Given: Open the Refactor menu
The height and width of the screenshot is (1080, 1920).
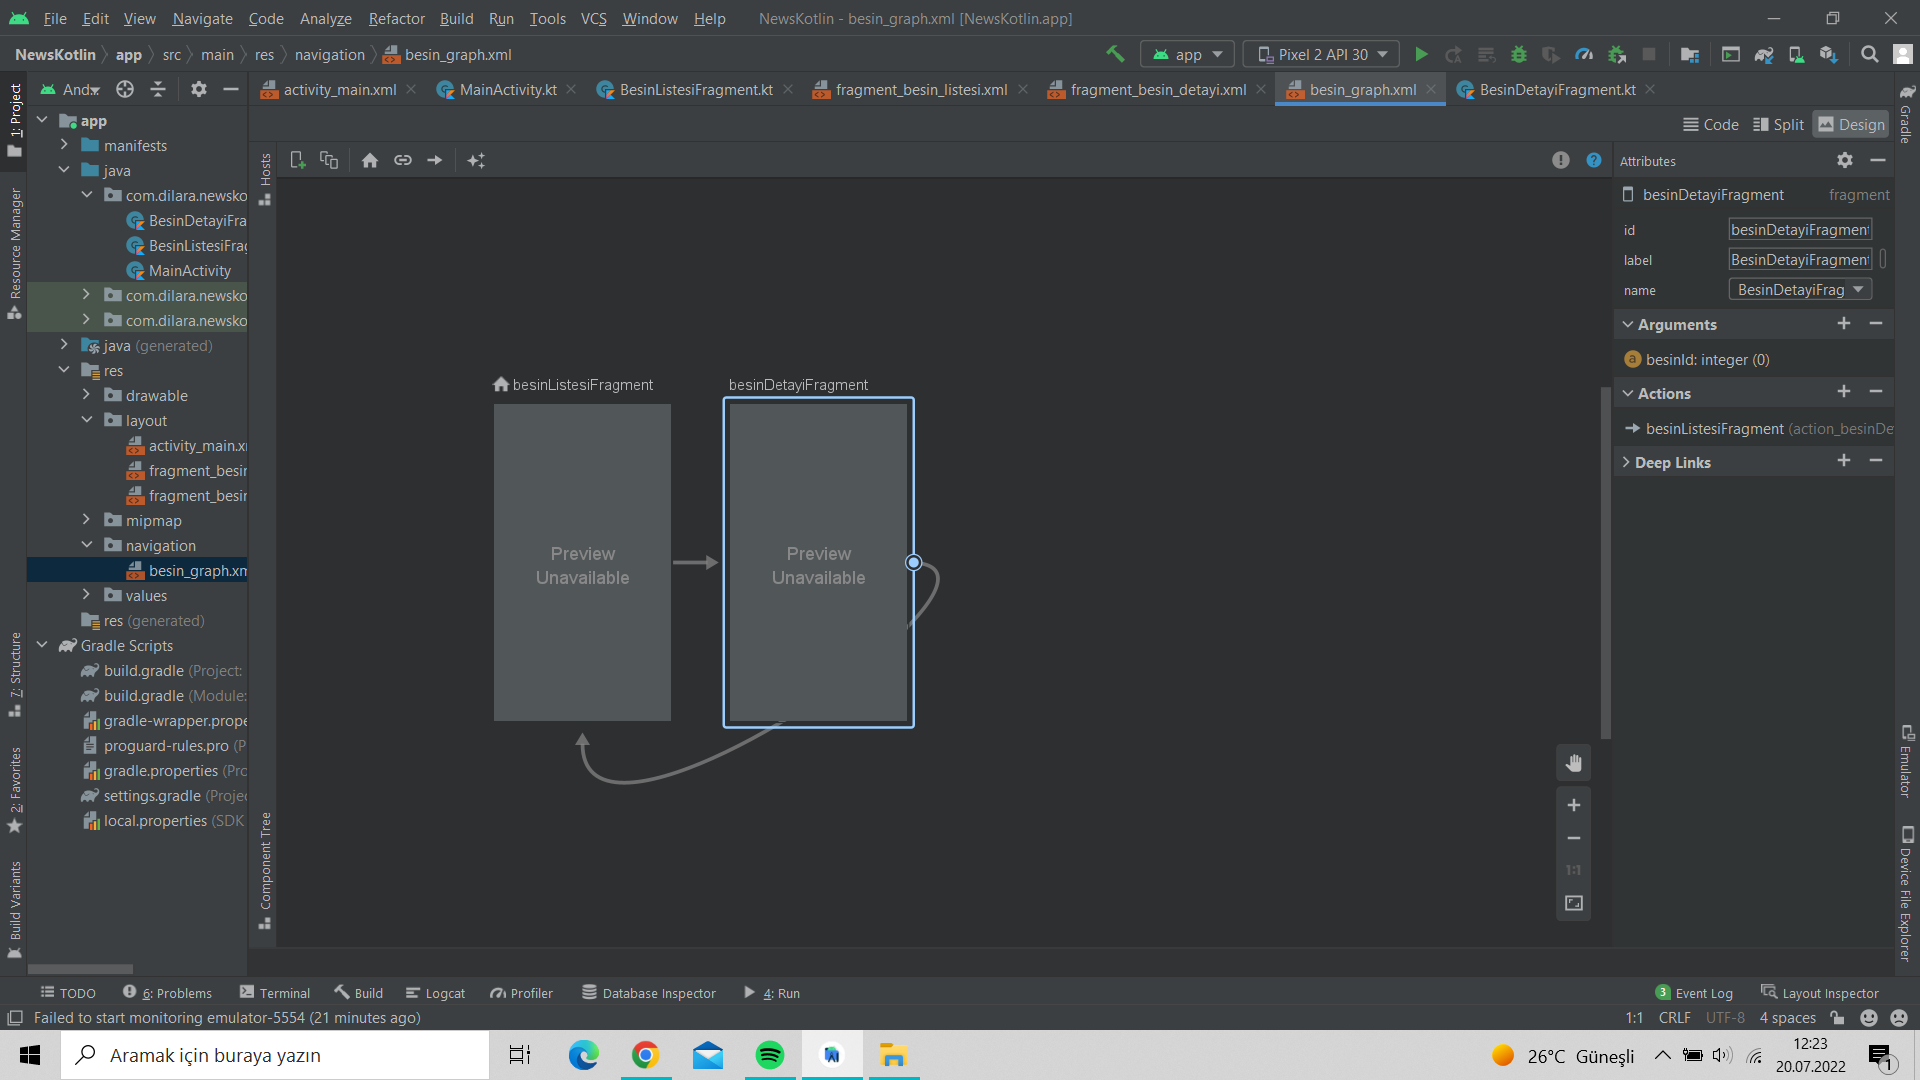Looking at the screenshot, I should pyautogui.click(x=396, y=18).
